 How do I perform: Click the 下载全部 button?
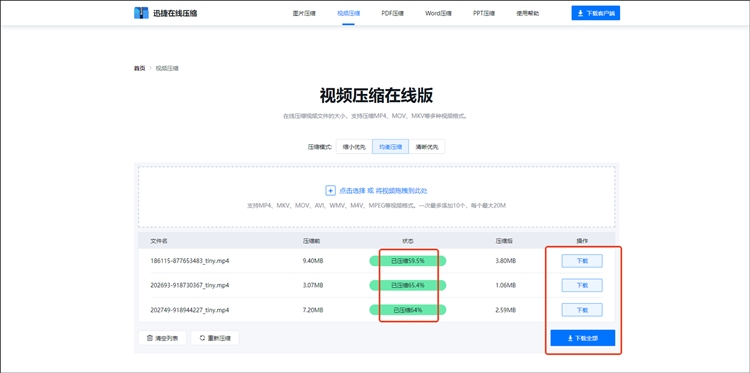(583, 338)
